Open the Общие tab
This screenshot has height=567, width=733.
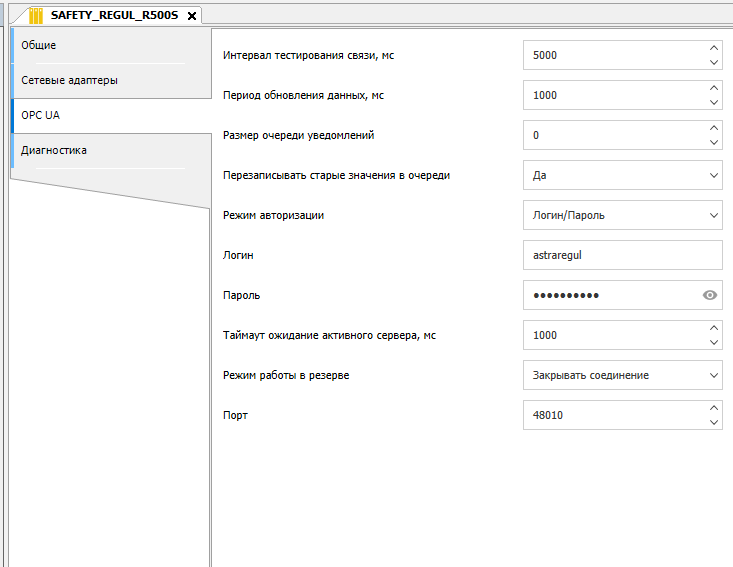pos(39,45)
